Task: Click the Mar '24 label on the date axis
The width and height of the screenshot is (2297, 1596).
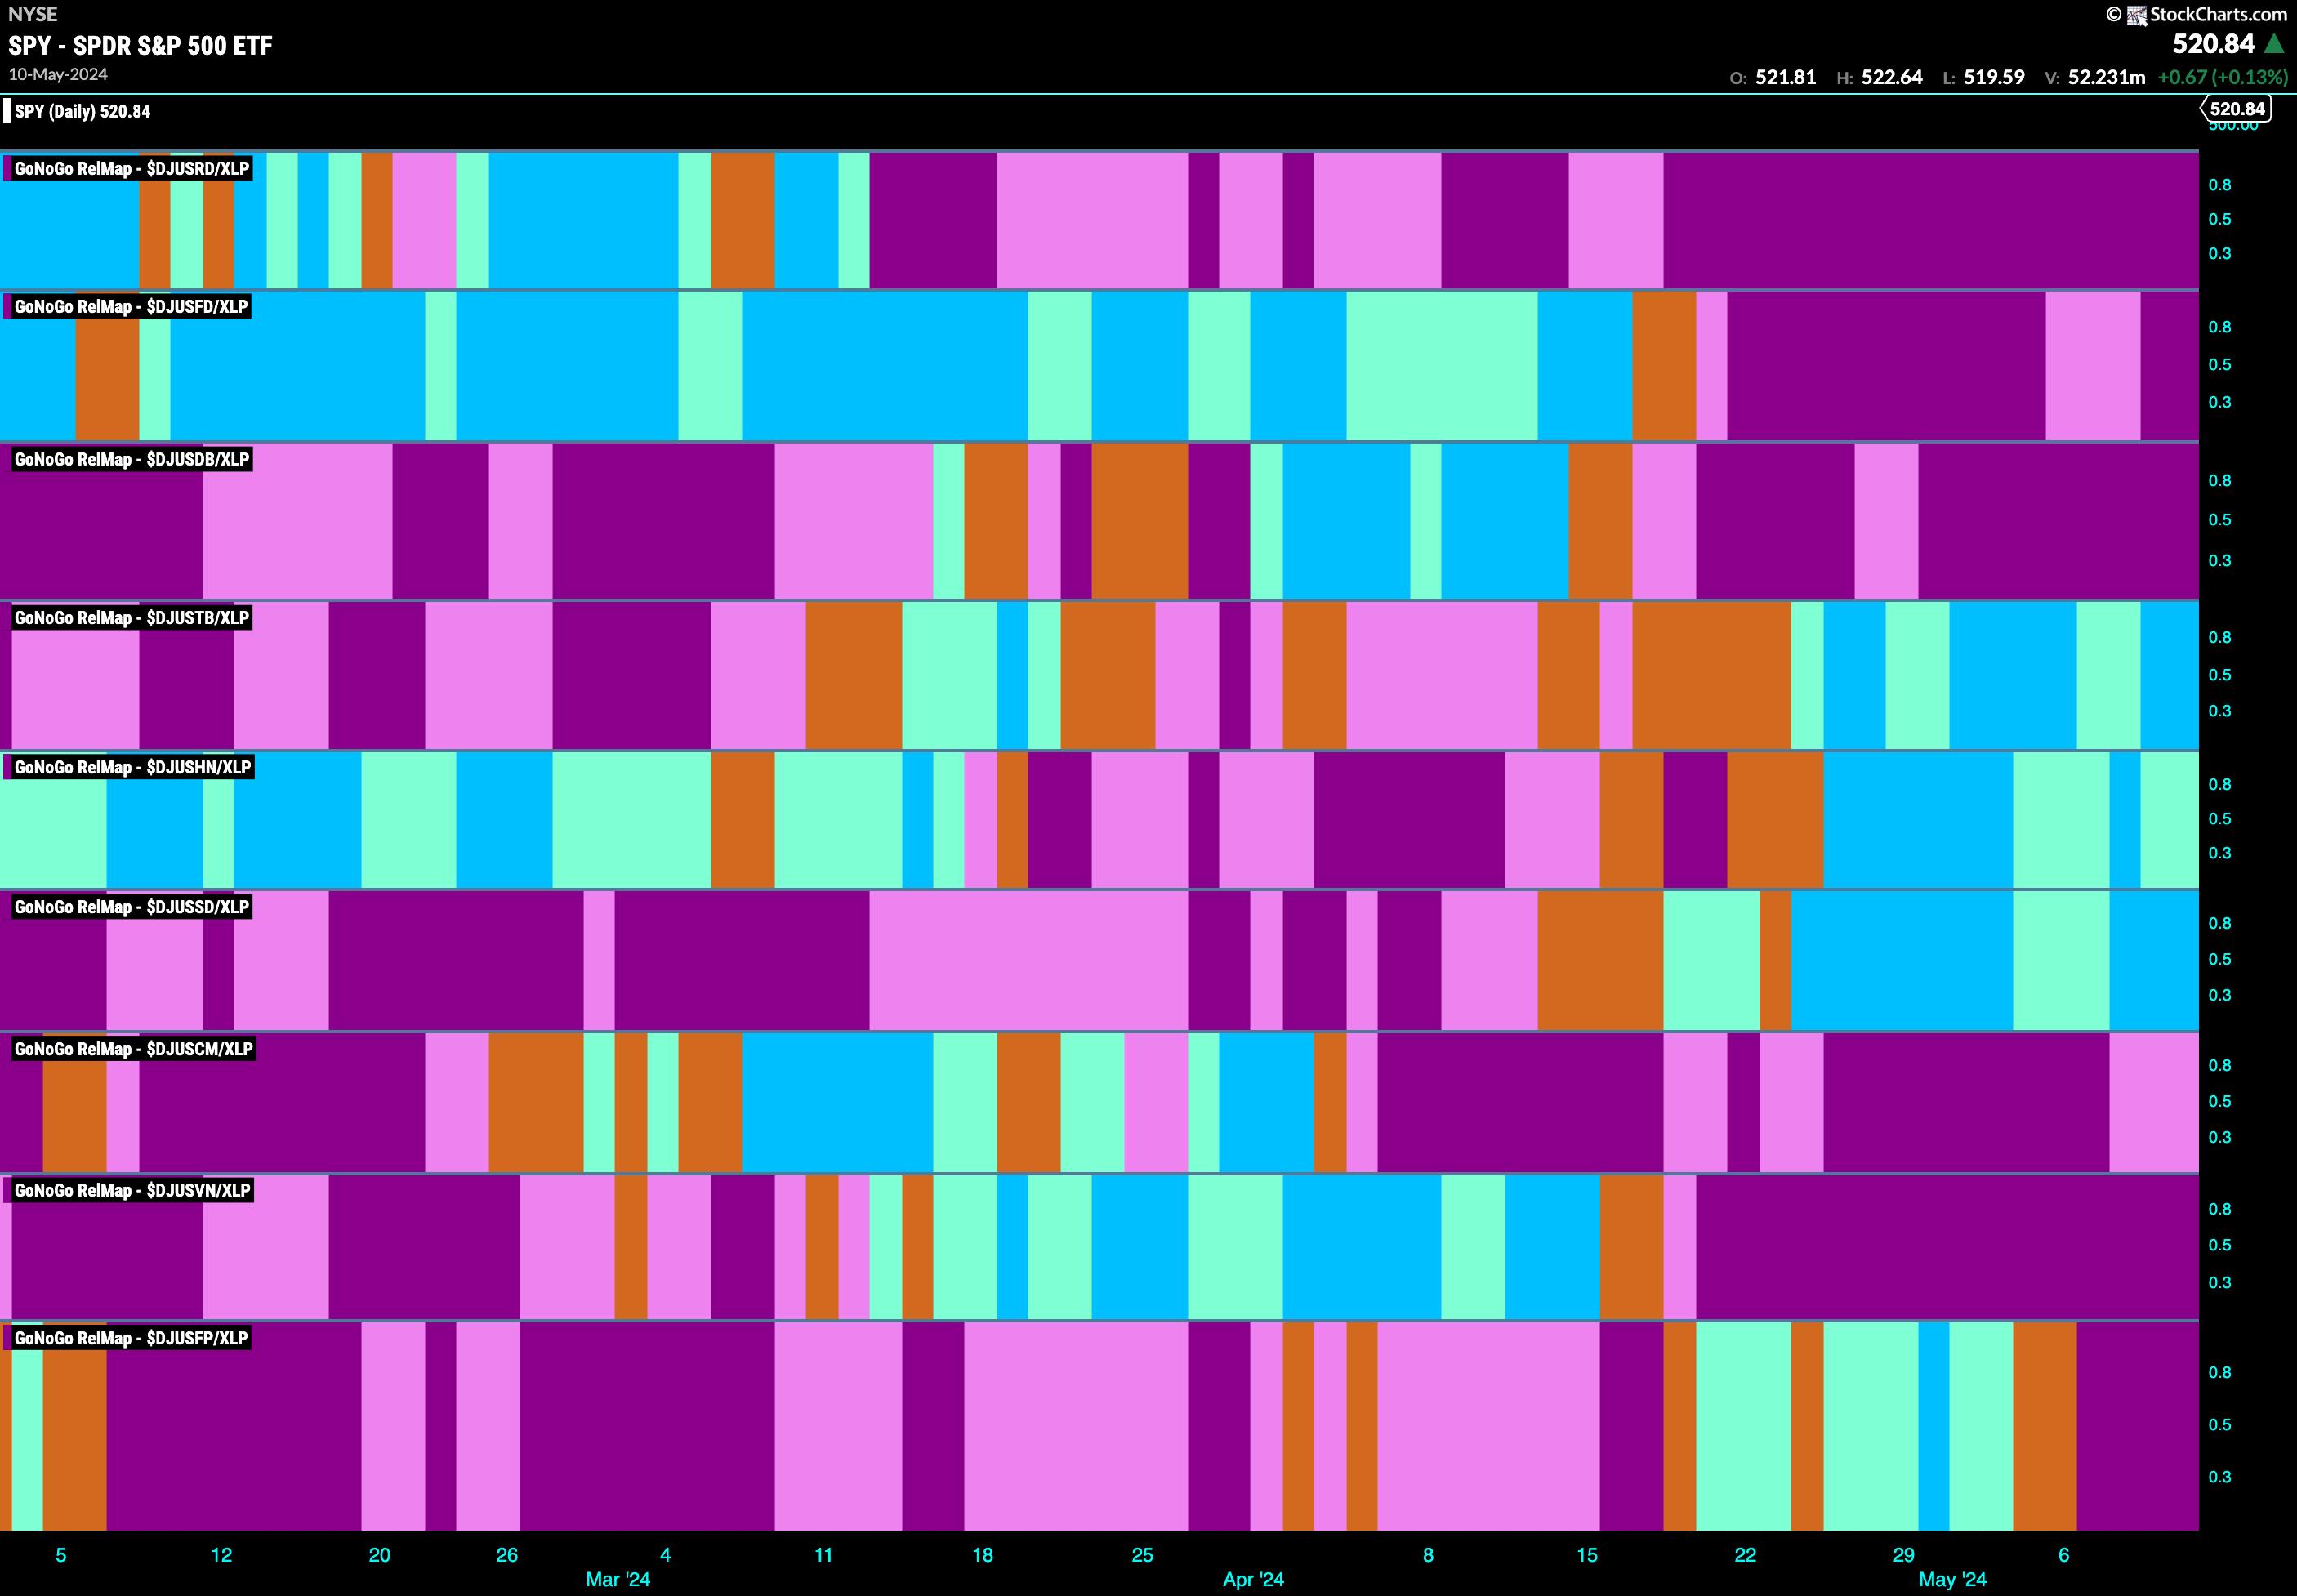Action: coord(617,1579)
